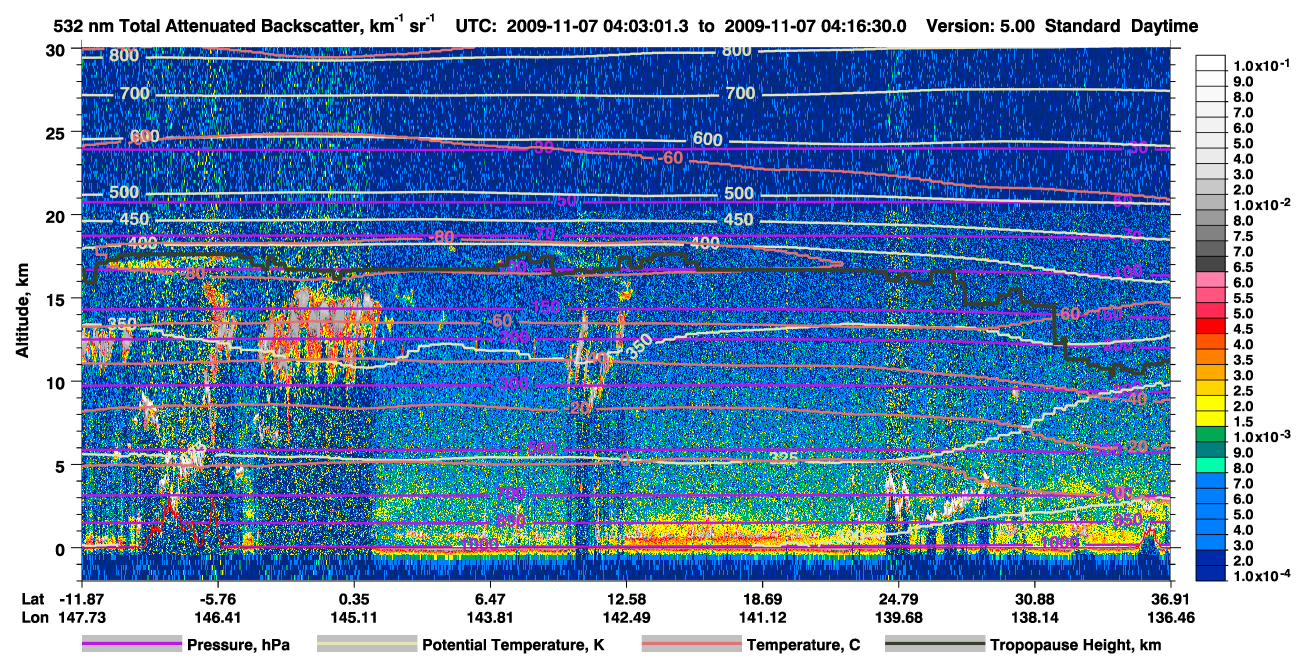The height and width of the screenshot is (667, 1300).
Task: Click the 1.0x10-2 colorbar label
Action: 1263,204
